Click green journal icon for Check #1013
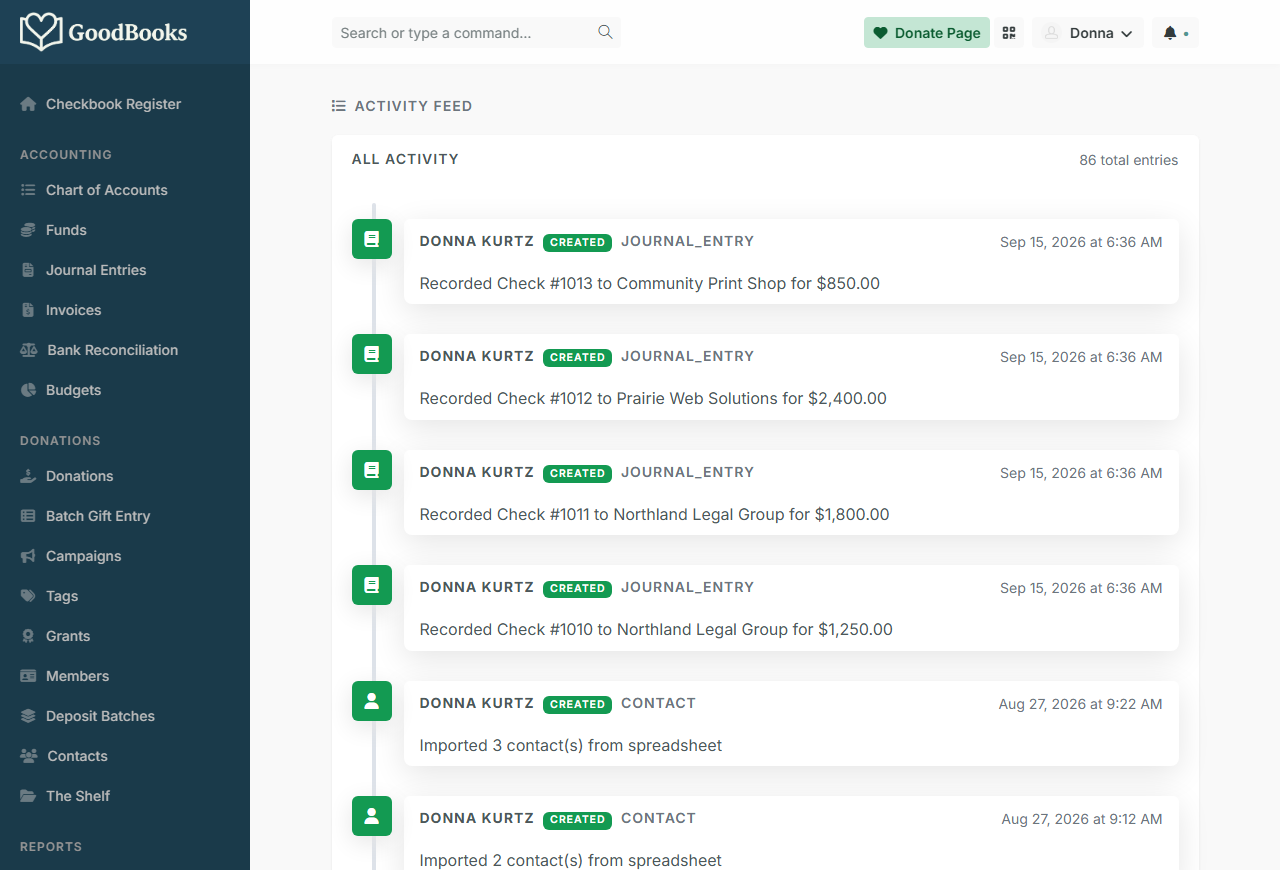Viewport: 1280px width, 870px height. (372, 239)
